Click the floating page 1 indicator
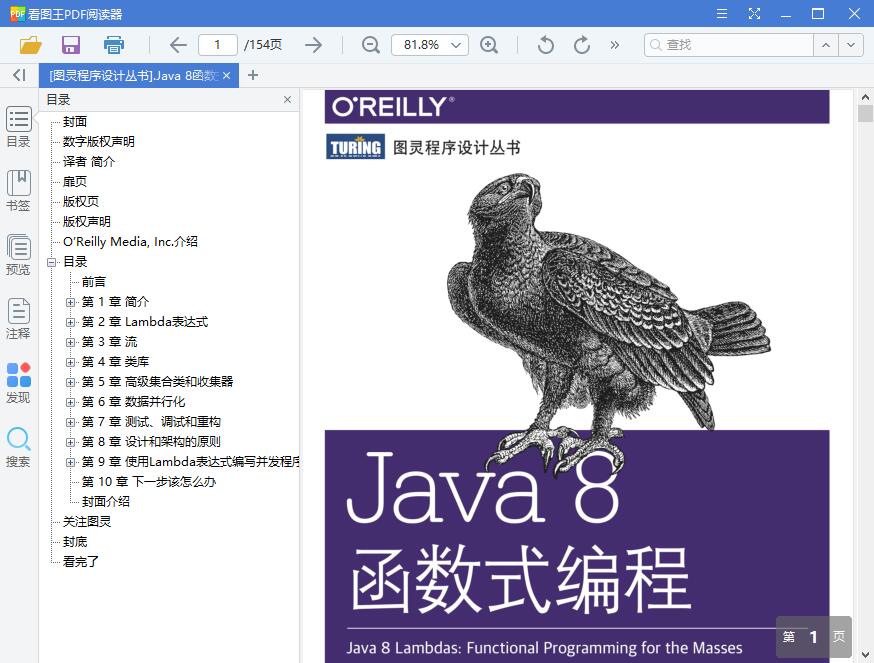This screenshot has width=874, height=663. click(814, 637)
